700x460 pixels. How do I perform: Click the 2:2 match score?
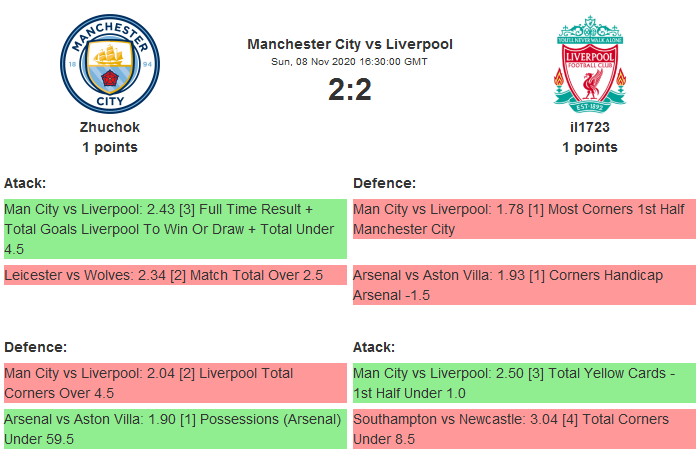click(x=350, y=90)
